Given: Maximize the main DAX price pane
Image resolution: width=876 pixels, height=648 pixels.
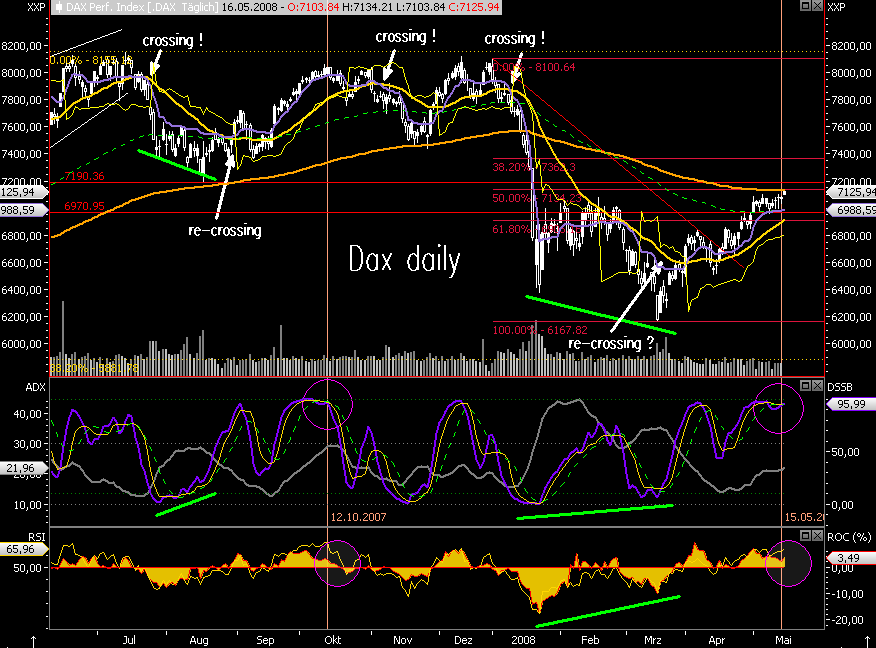Looking at the screenshot, I should [806, 6].
